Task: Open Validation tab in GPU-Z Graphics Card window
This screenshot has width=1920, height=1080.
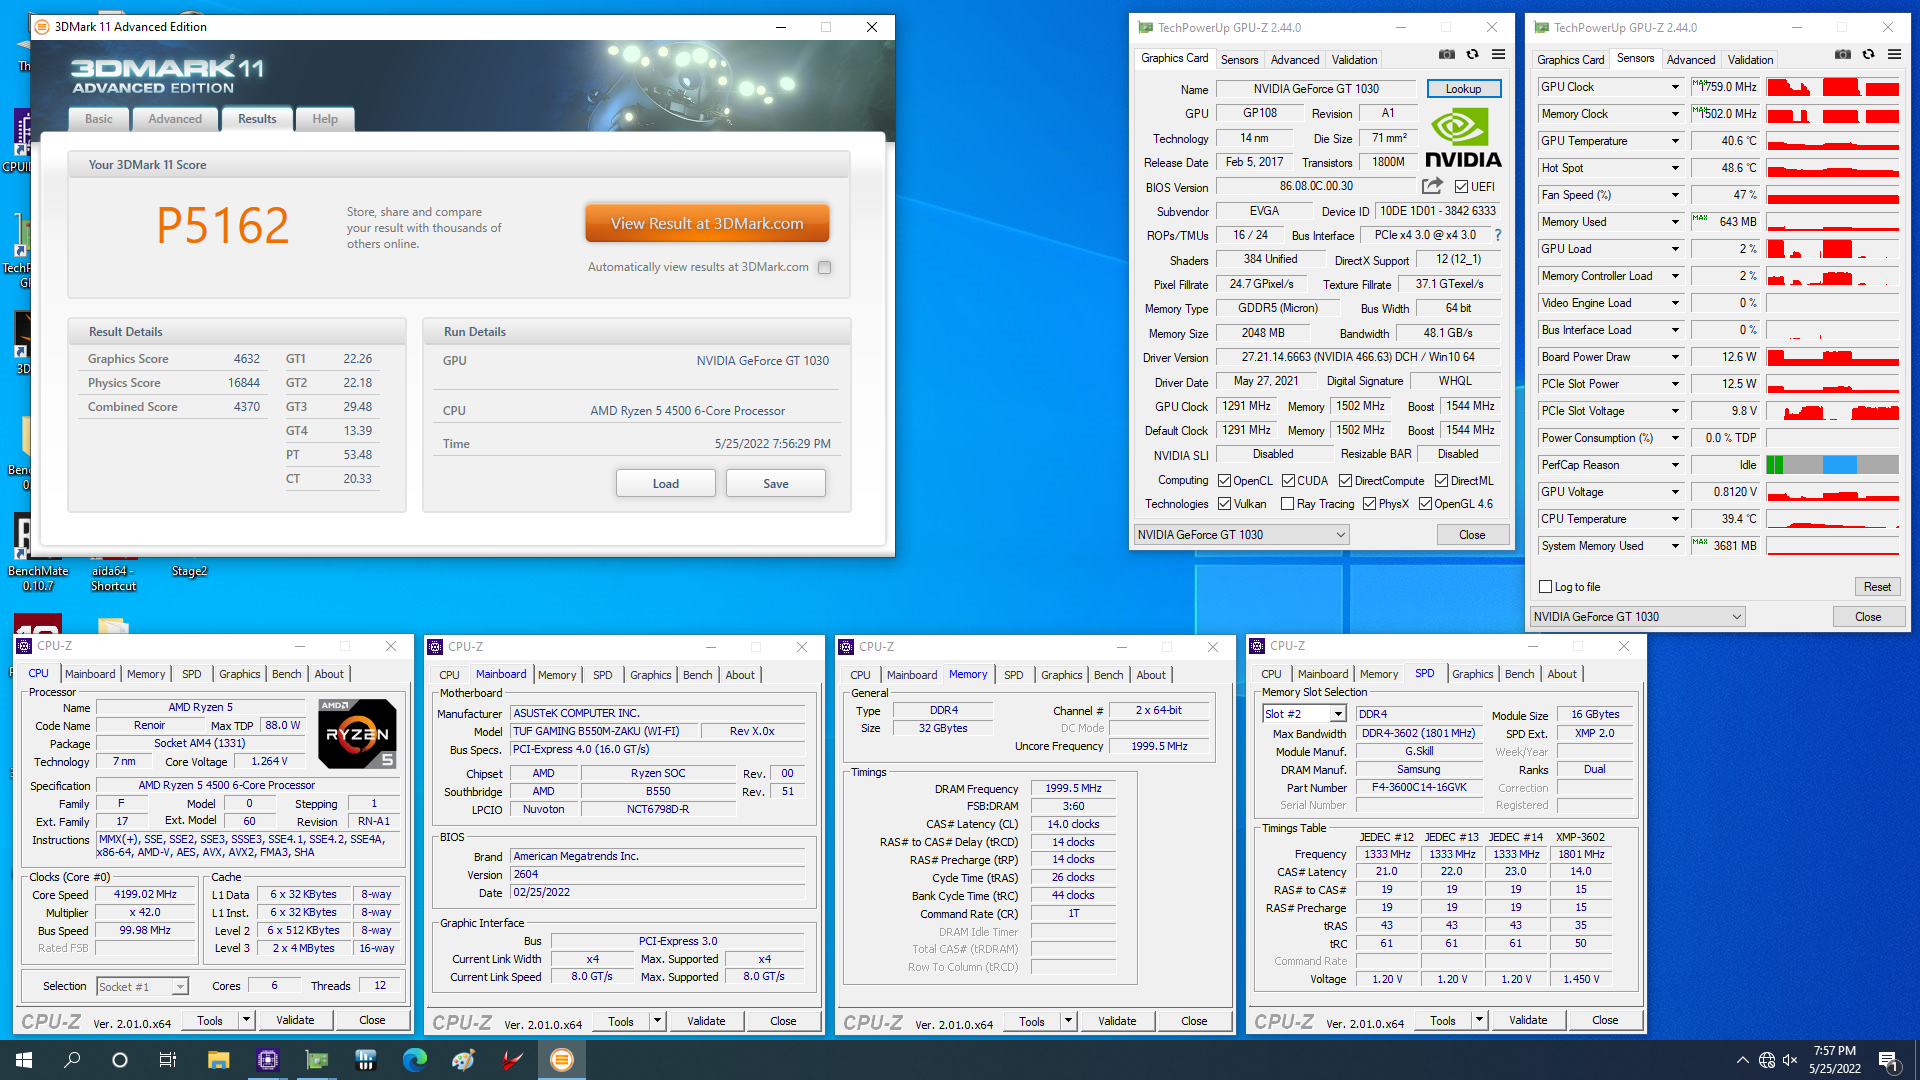Action: [x=1354, y=60]
